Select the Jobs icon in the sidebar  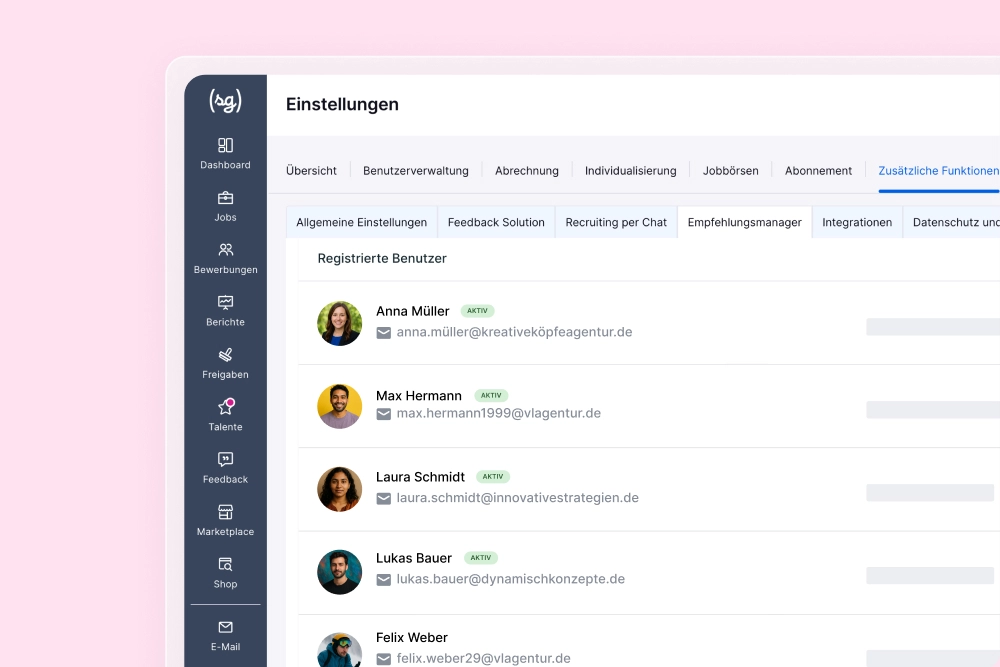tap(225, 205)
